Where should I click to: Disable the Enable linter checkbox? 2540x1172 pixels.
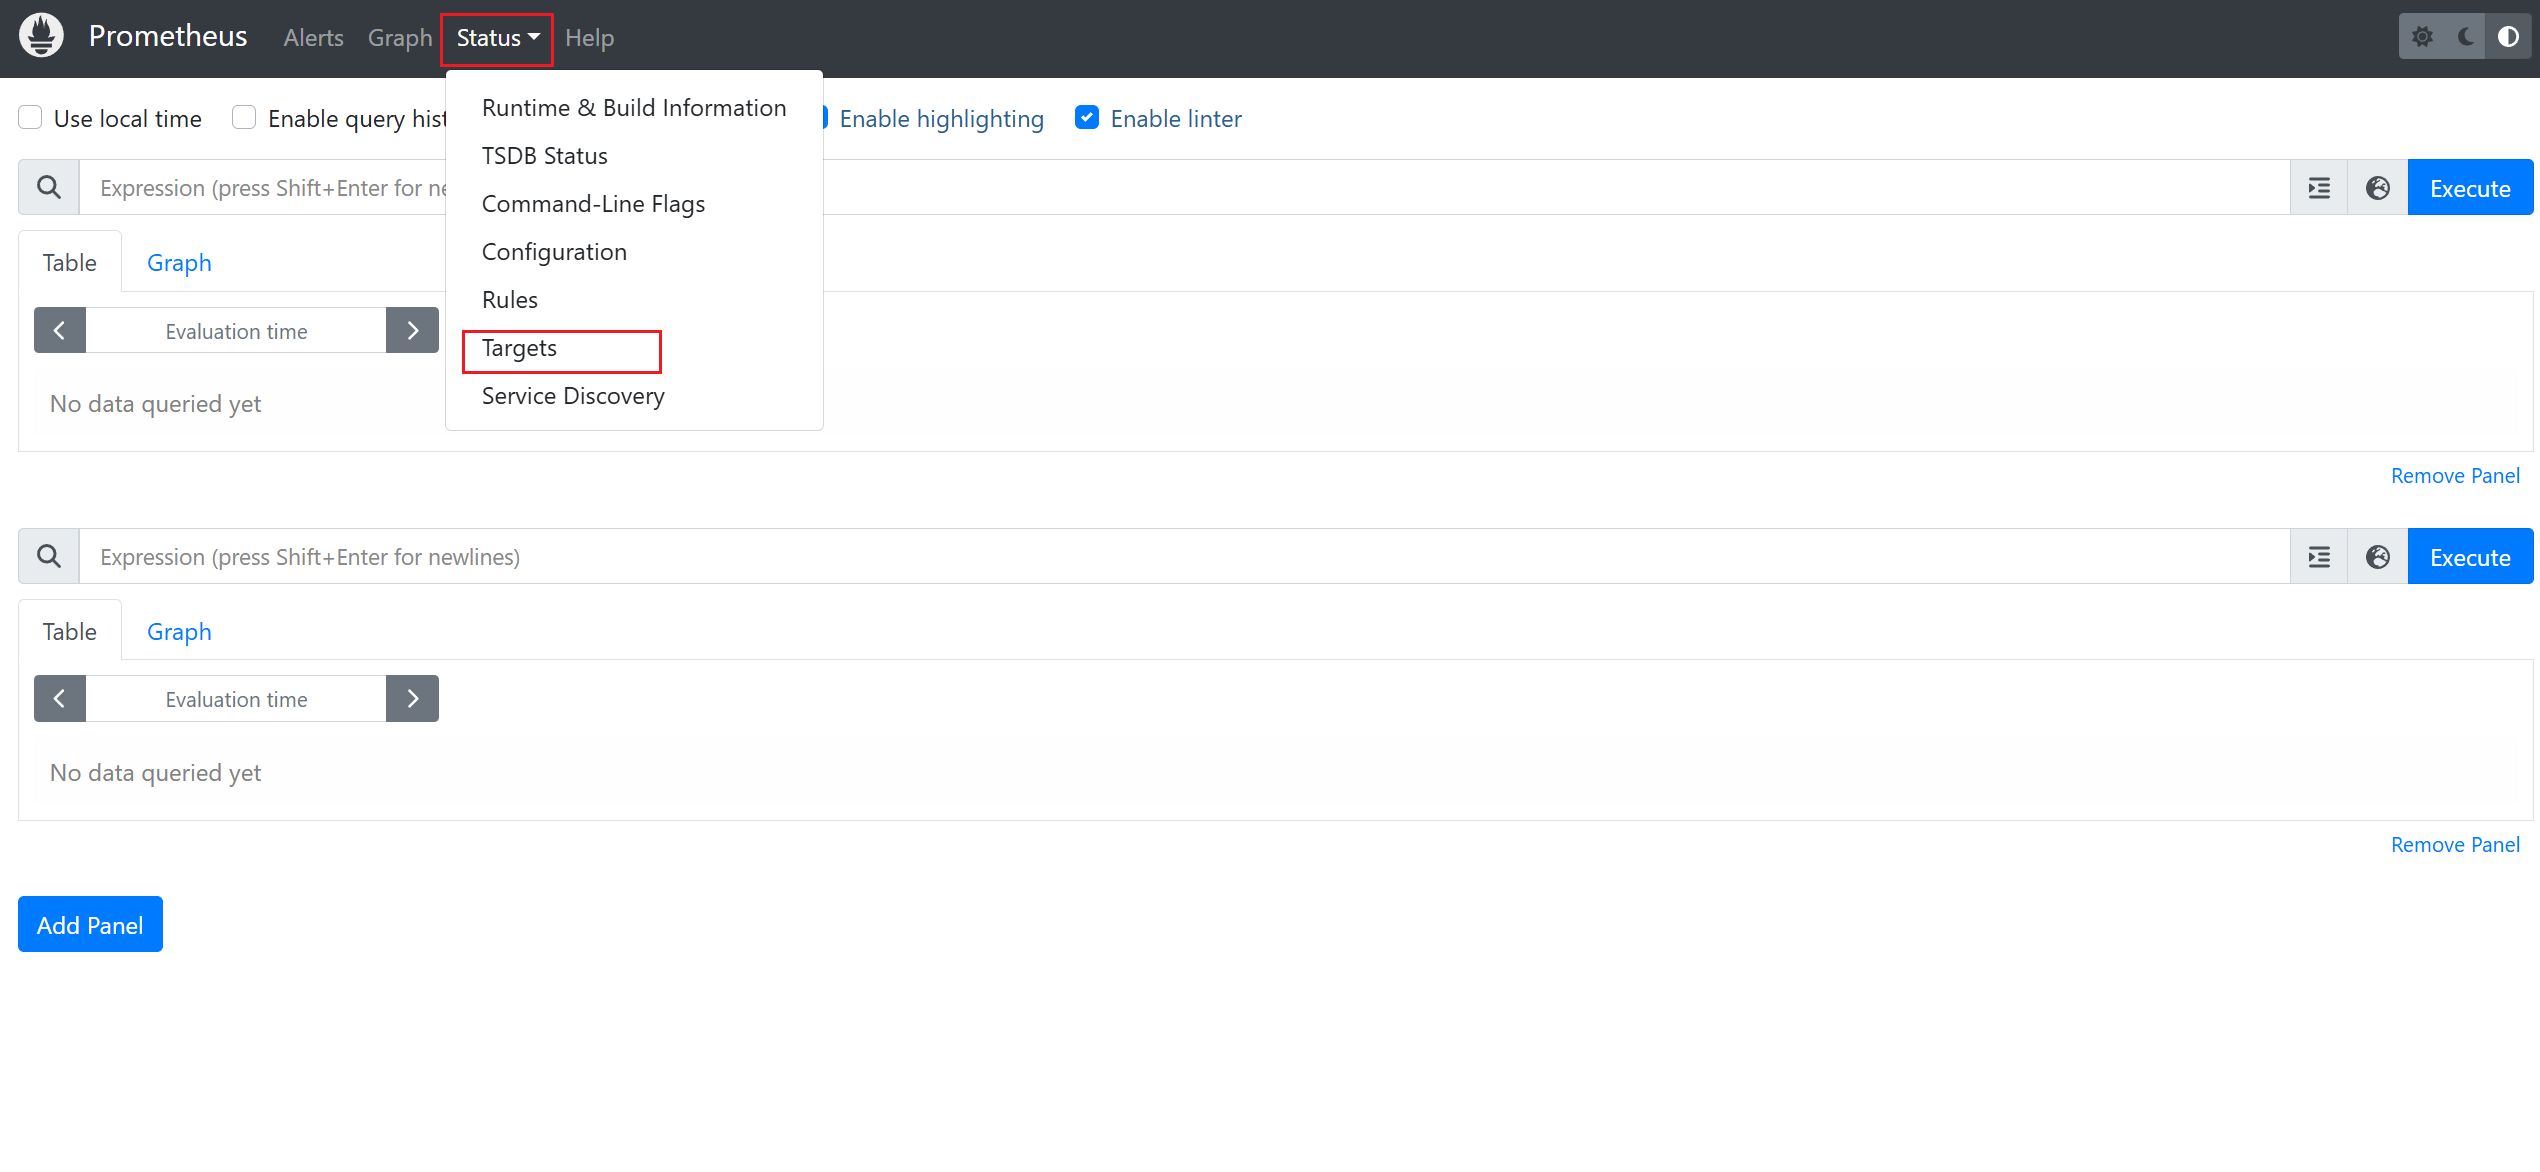1087,118
